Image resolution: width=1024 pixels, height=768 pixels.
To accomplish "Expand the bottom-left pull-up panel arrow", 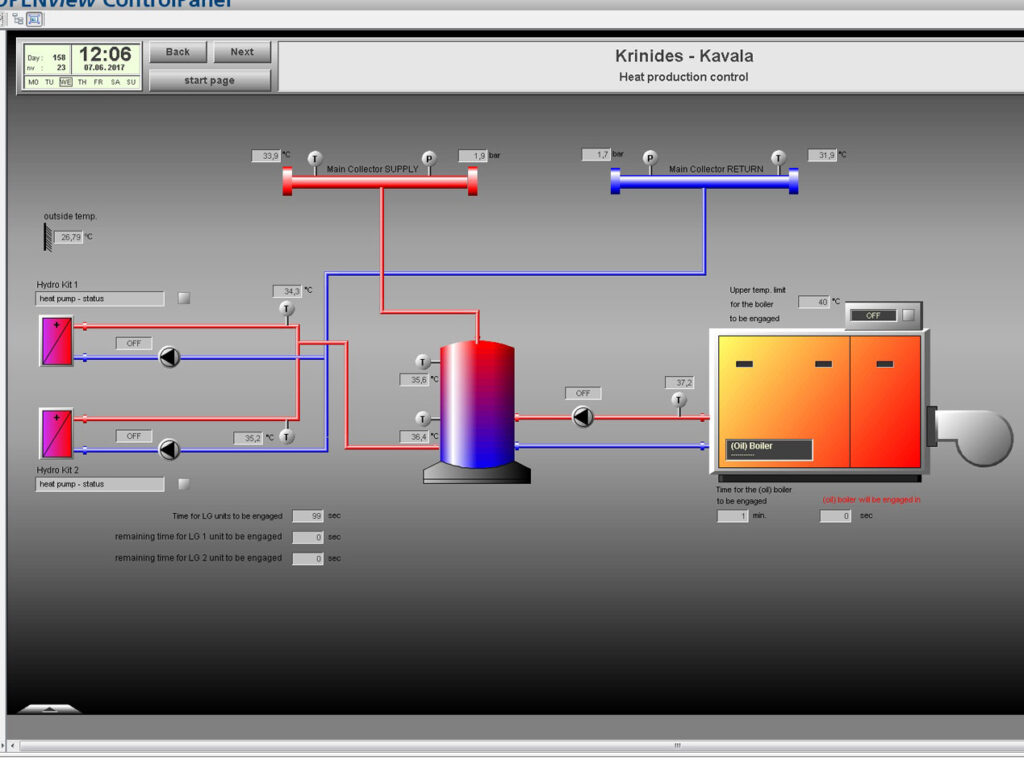I will tap(49, 709).
